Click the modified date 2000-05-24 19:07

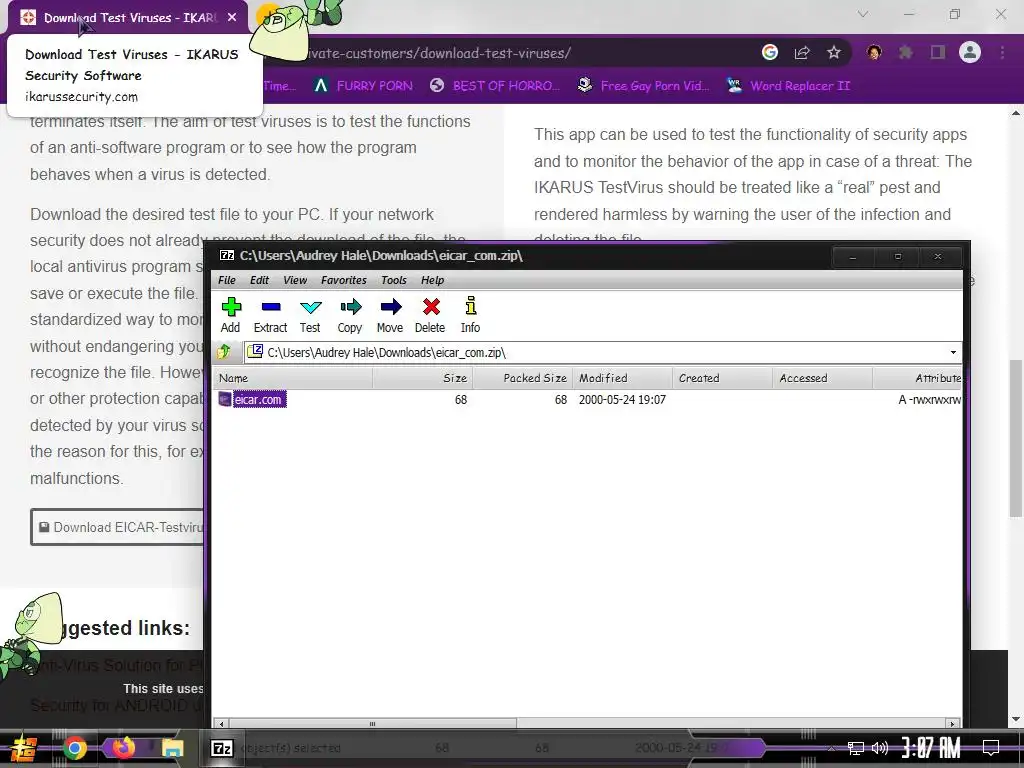coord(622,399)
